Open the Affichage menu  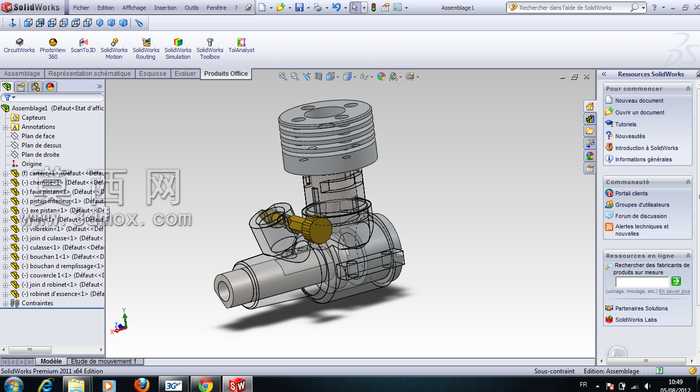(x=134, y=8)
